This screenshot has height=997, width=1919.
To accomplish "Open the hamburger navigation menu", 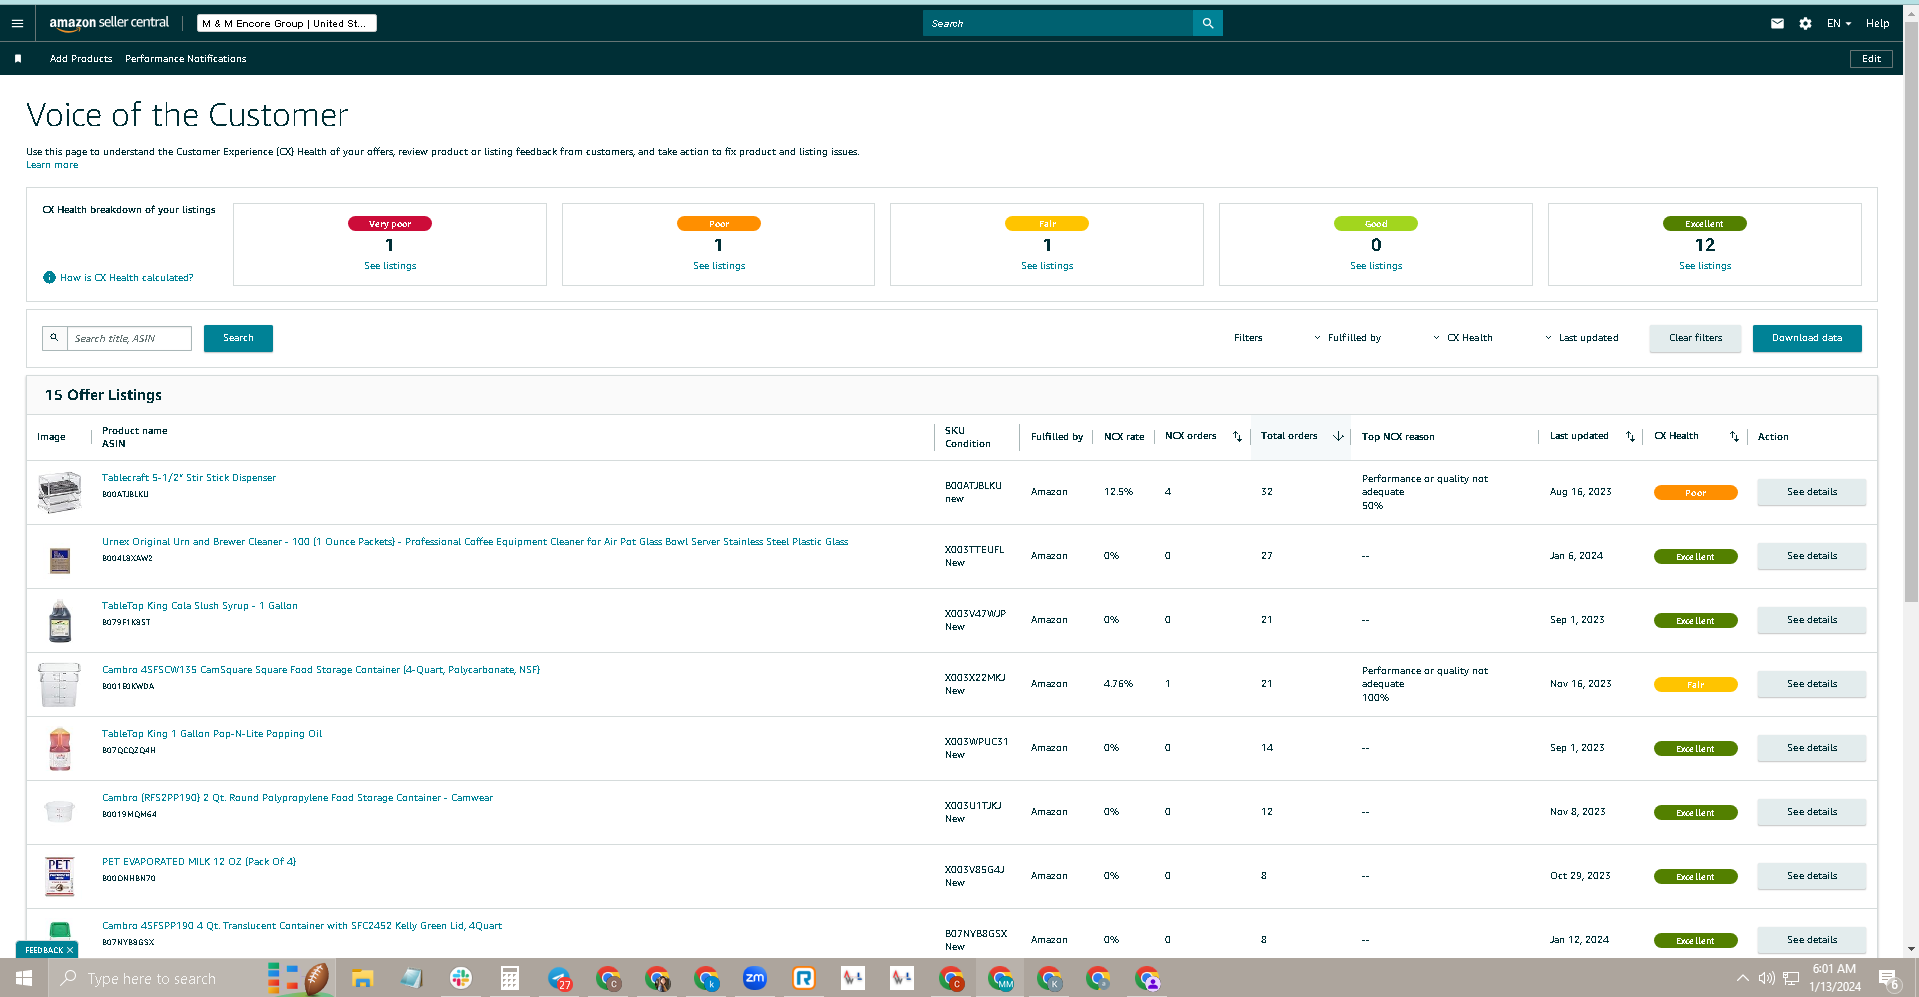I will 17,23.
